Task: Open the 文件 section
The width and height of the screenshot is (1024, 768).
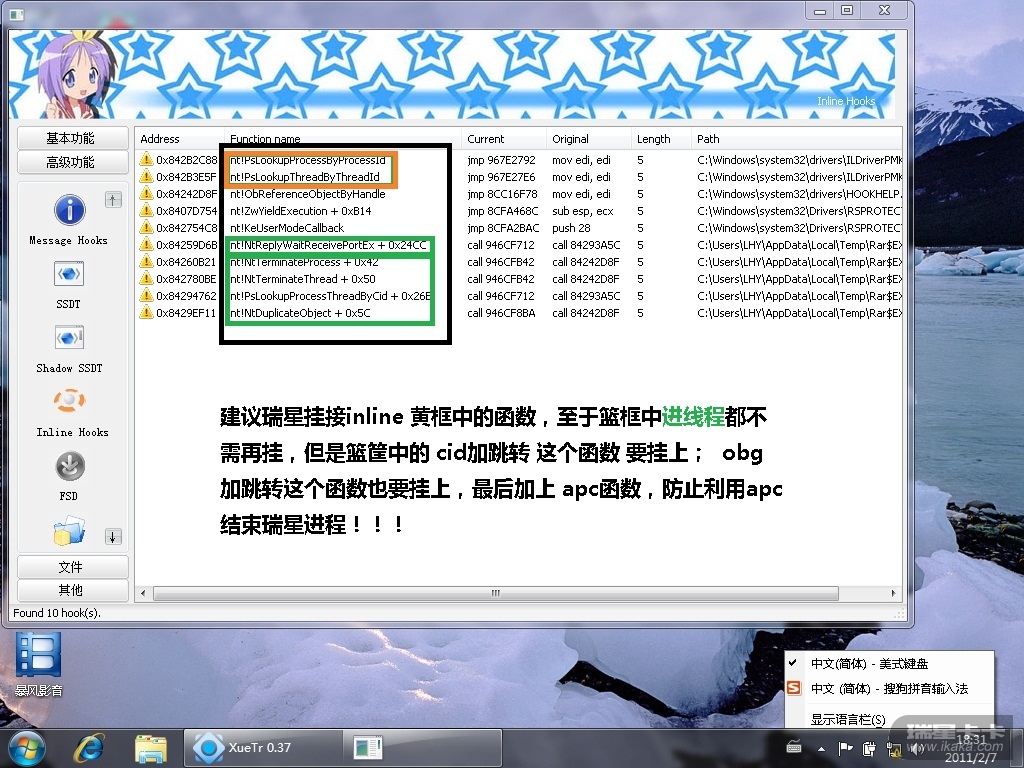Action: coord(72,567)
